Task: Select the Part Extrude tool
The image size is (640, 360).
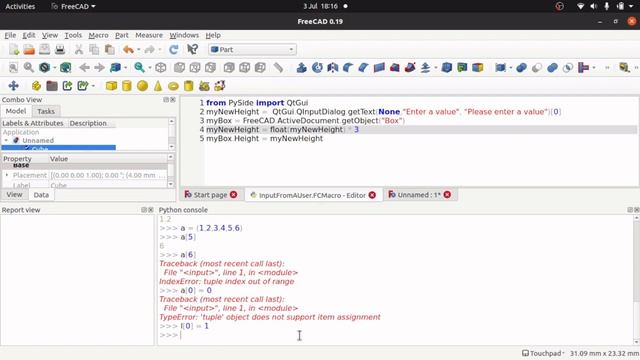Action: pyautogui.click(x=302, y=67)
